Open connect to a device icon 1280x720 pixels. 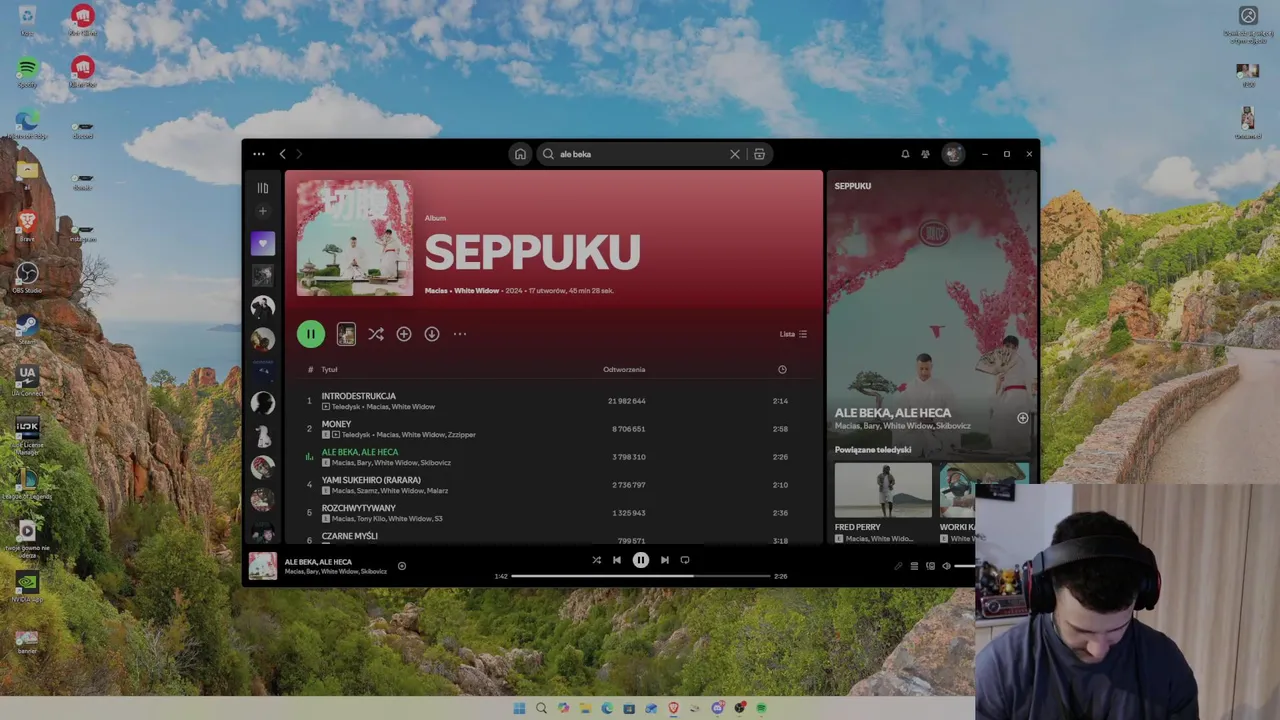tap(930, 566)
